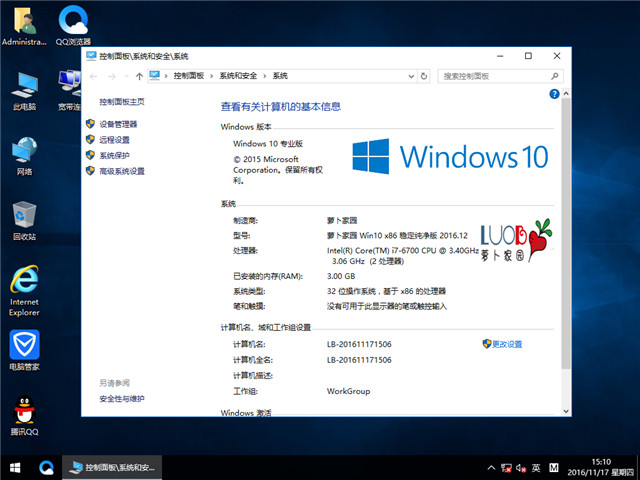Open recent locations dropdown arrow
This screenshot has height=480, width=640.
[127, 76]
